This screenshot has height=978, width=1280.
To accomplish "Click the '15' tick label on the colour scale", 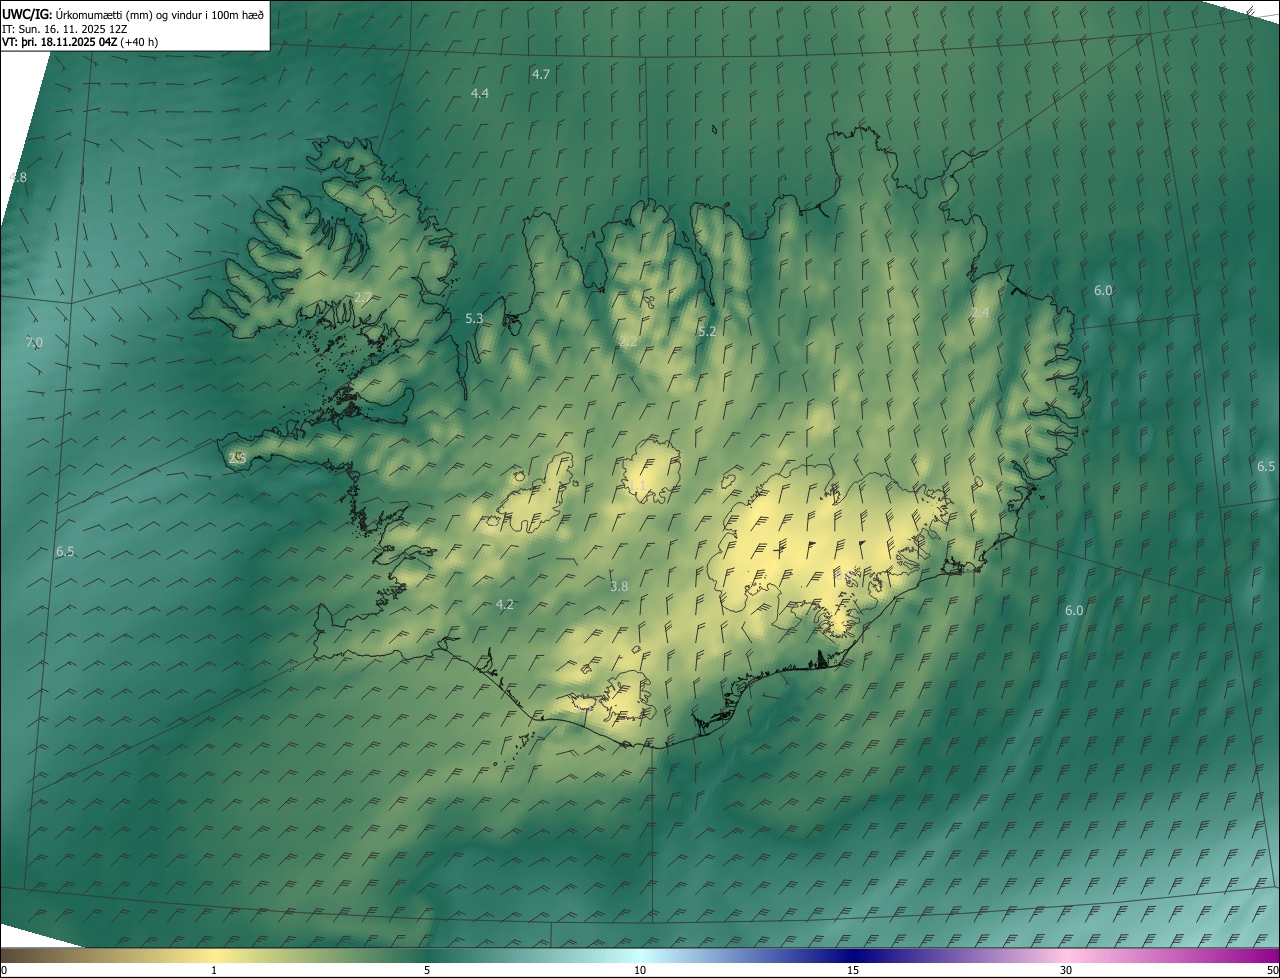I will coord(853,970).
